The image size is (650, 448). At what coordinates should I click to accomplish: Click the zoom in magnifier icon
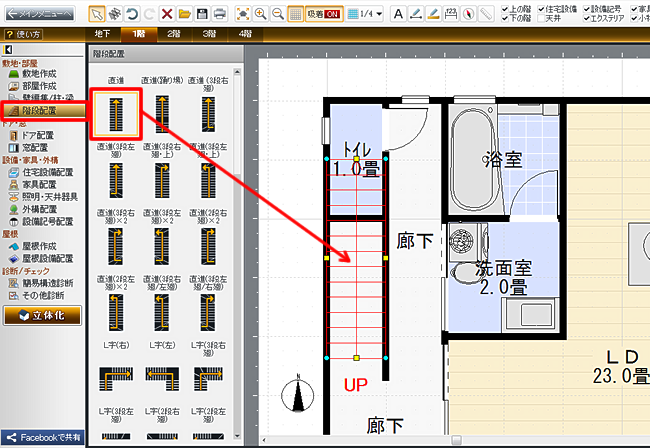point(260,14)
